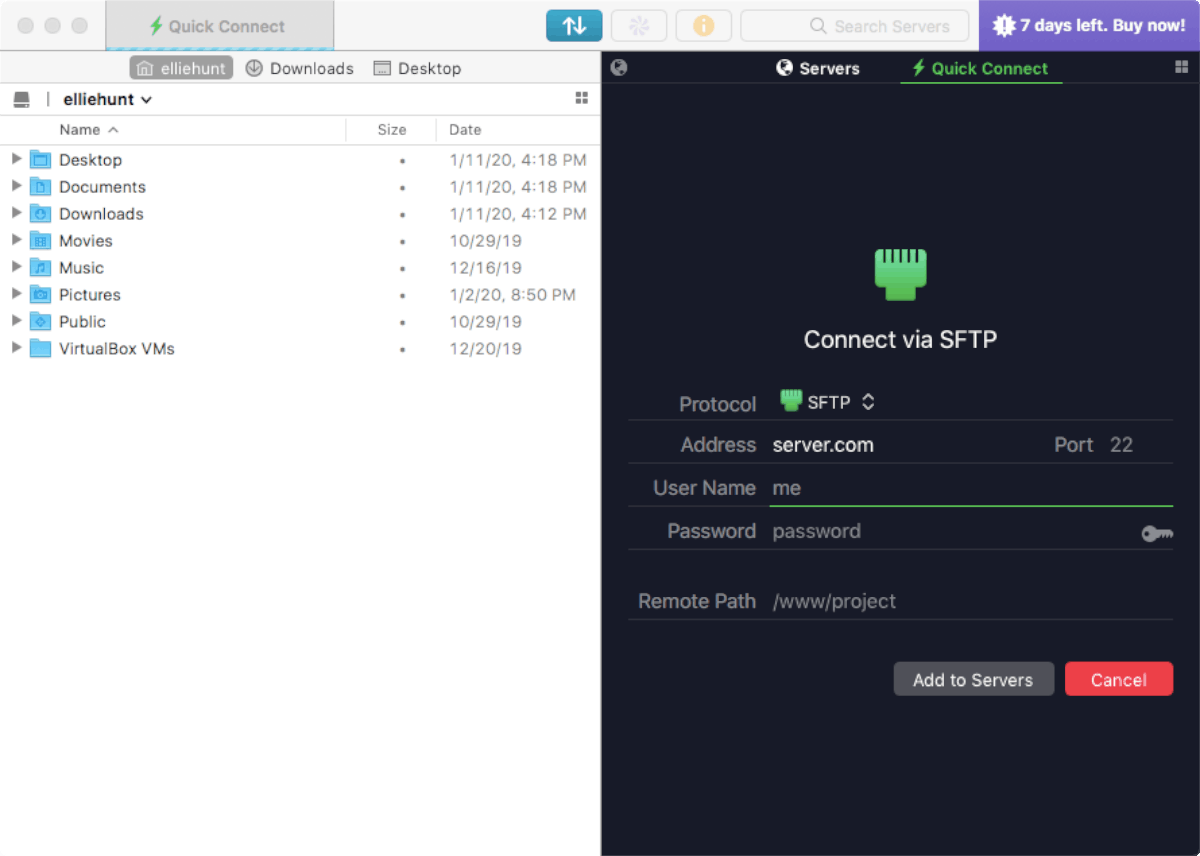Viewport: 1200px width, 856px height.
Task: Select the Desktop folder name in file list
Action: (x=90, y=160)
